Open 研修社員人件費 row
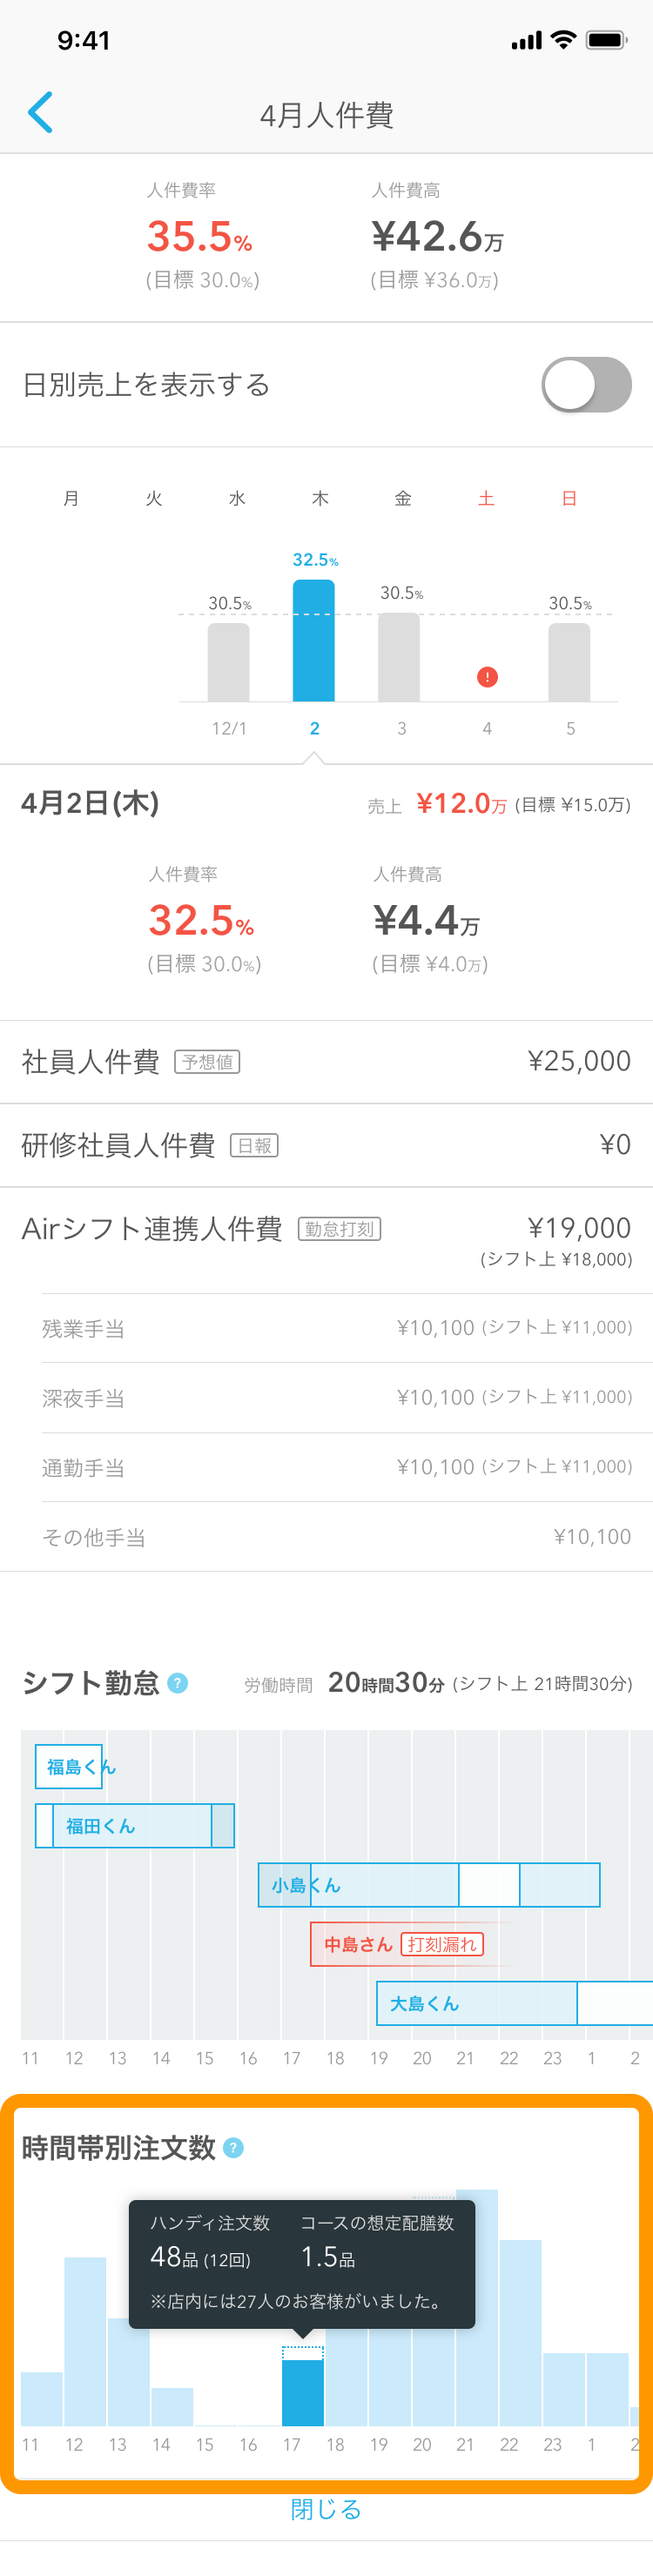This screenshot has height=2576, width=653. click(x=326, y=1145)
